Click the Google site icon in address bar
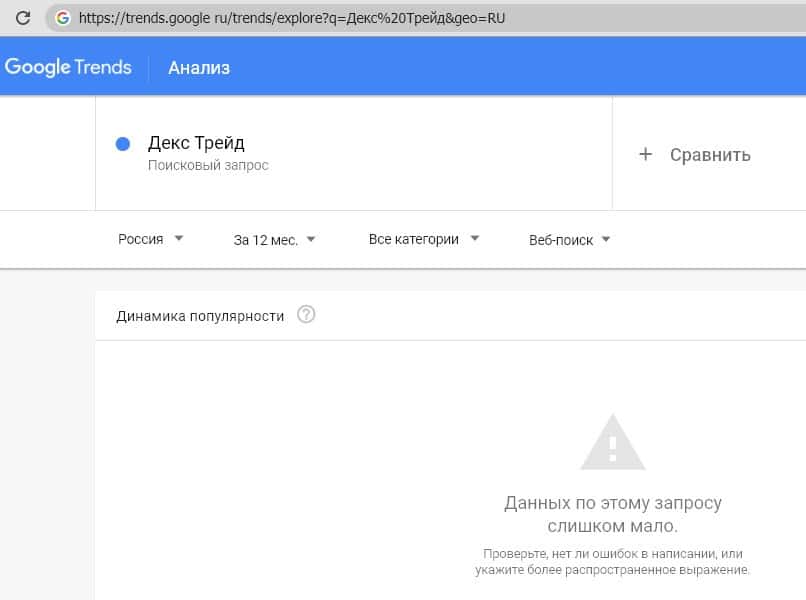806x600 pixels. 63,18
